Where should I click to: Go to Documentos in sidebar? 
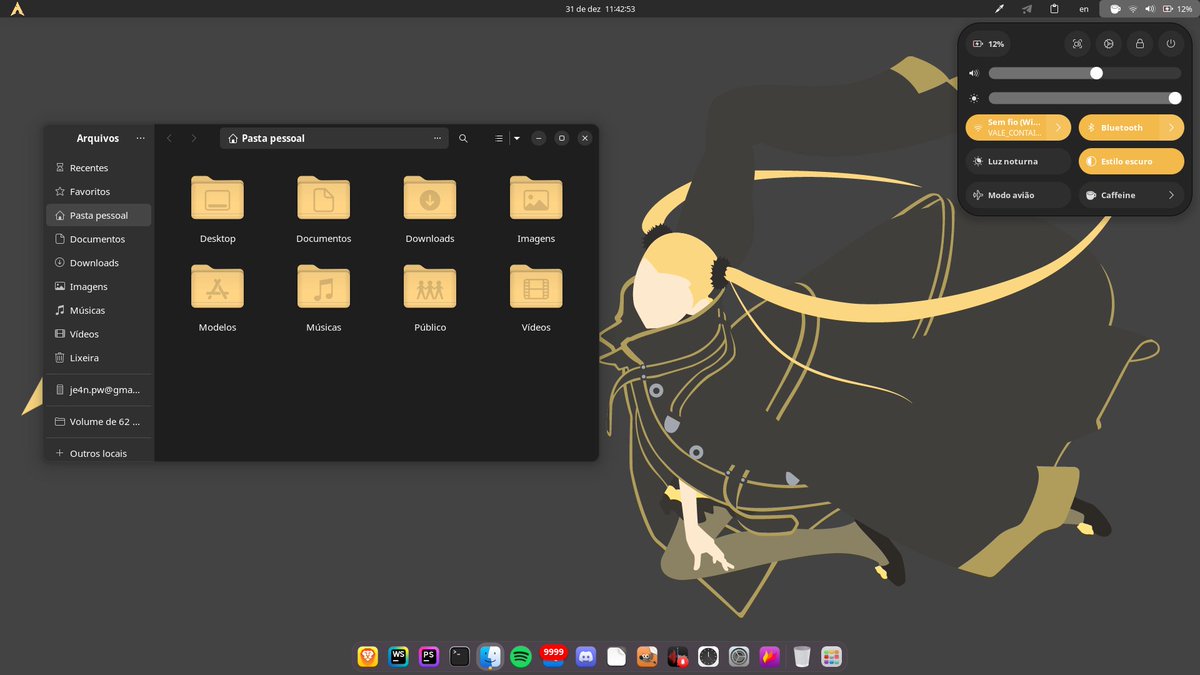99,239
